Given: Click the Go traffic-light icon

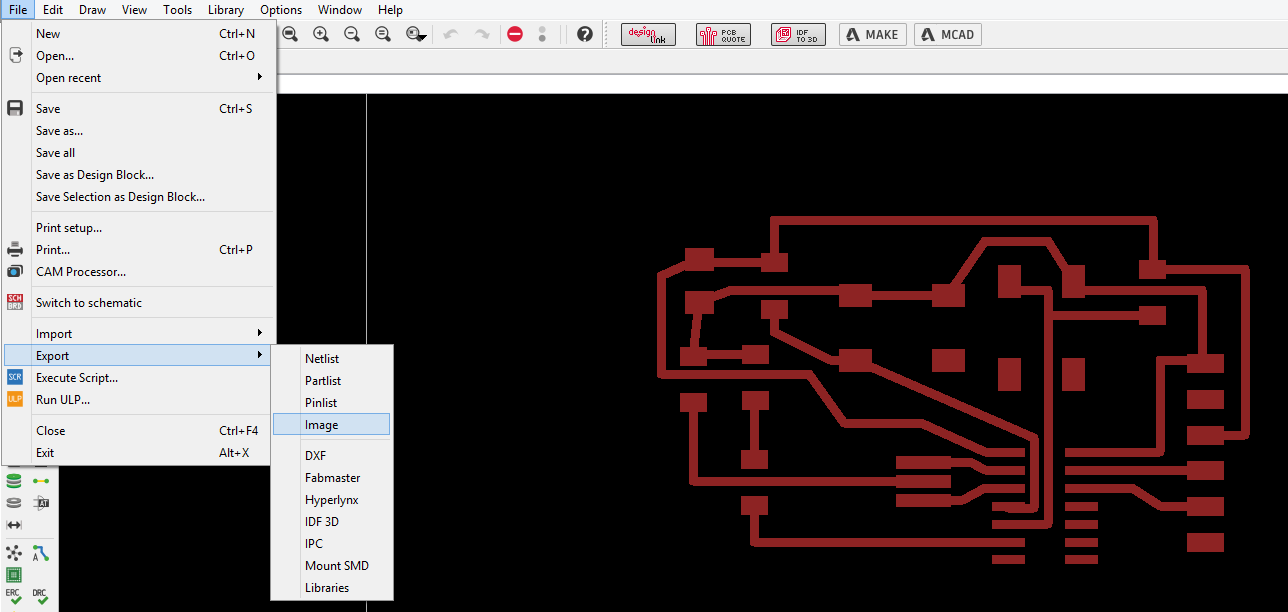Looking at the screenshot, I should pyautogui.click(x=542, y=34).
